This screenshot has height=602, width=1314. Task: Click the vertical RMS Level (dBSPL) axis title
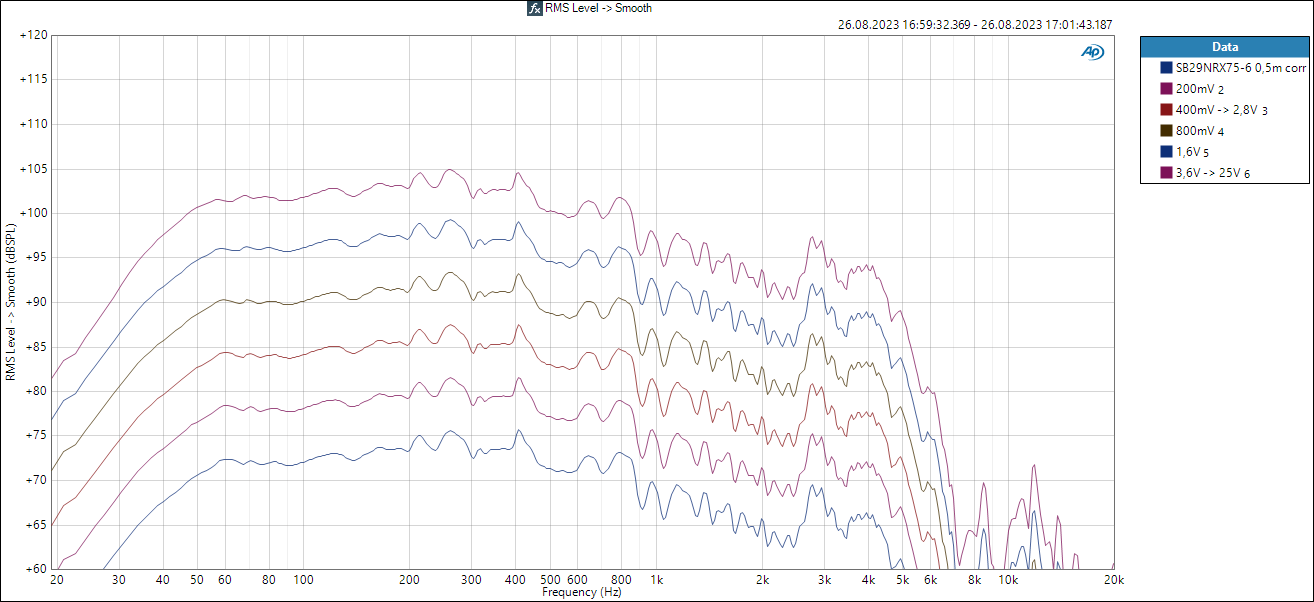(11, 301)
